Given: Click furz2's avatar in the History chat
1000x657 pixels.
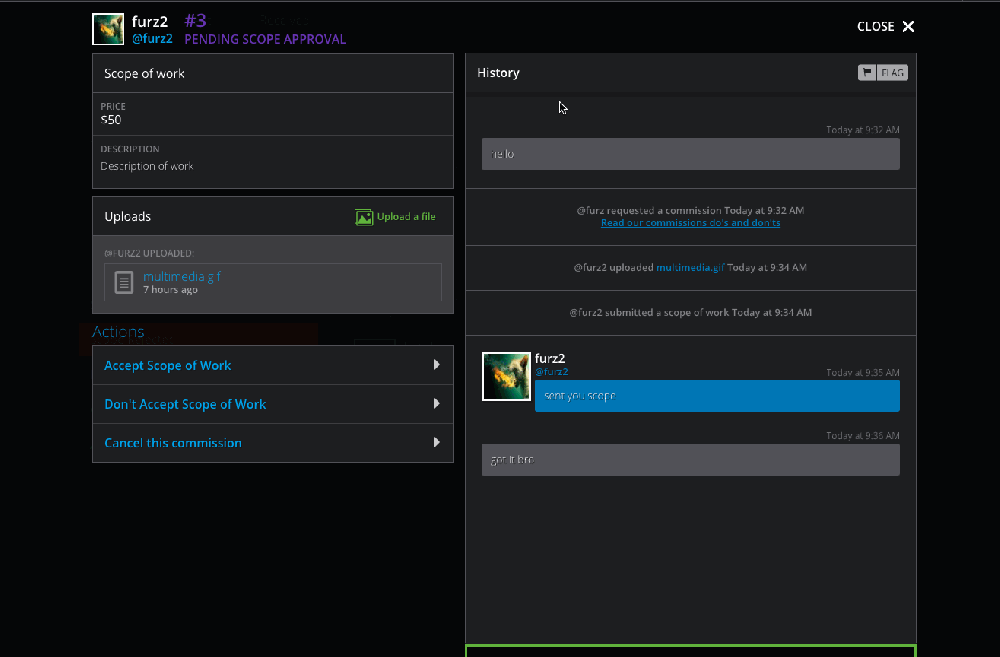Looking at the screenshot, I should 506,376.
